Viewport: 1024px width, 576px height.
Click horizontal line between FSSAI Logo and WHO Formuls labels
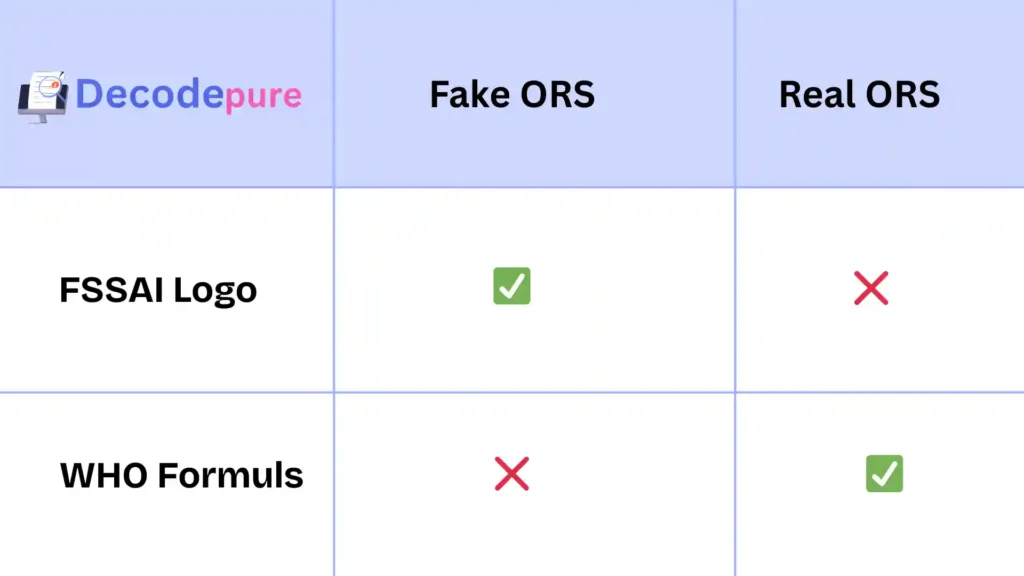pos(166,392)
